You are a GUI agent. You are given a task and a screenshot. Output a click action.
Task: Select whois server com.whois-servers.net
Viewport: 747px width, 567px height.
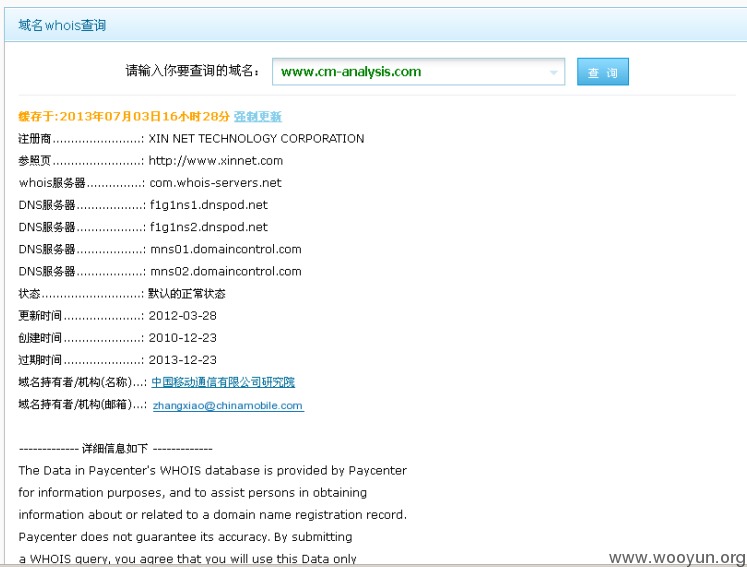215,183
